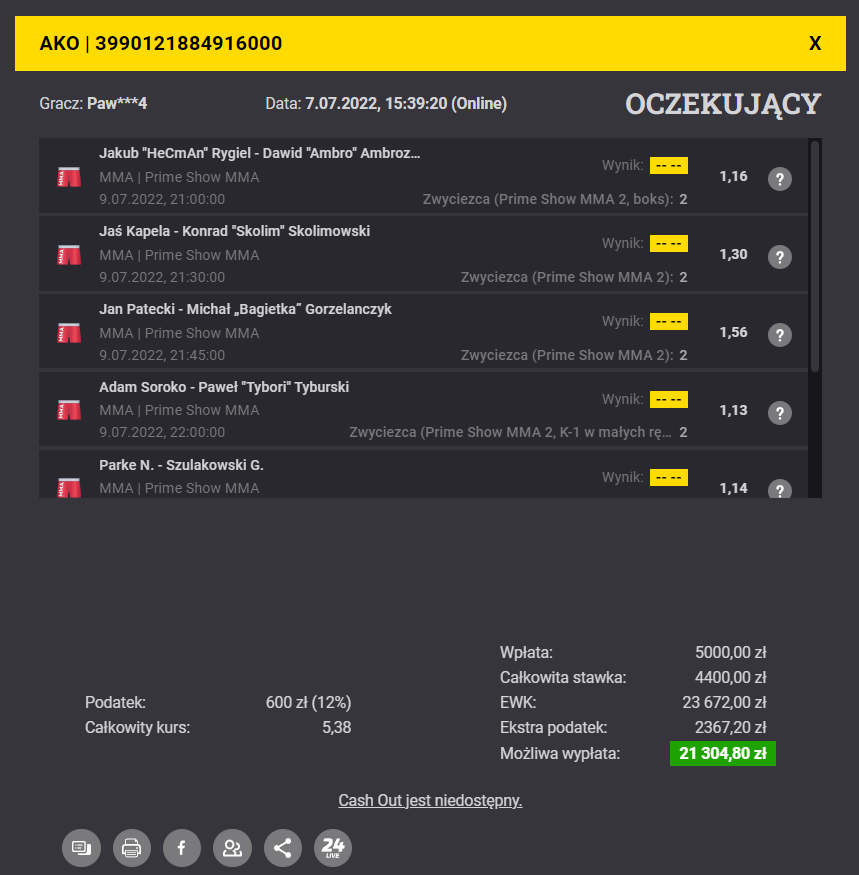Screen dimensions: 859x875
Task: Click Ekstra podatek value 2367,20 zł
Action: click(x=731, y=728)
